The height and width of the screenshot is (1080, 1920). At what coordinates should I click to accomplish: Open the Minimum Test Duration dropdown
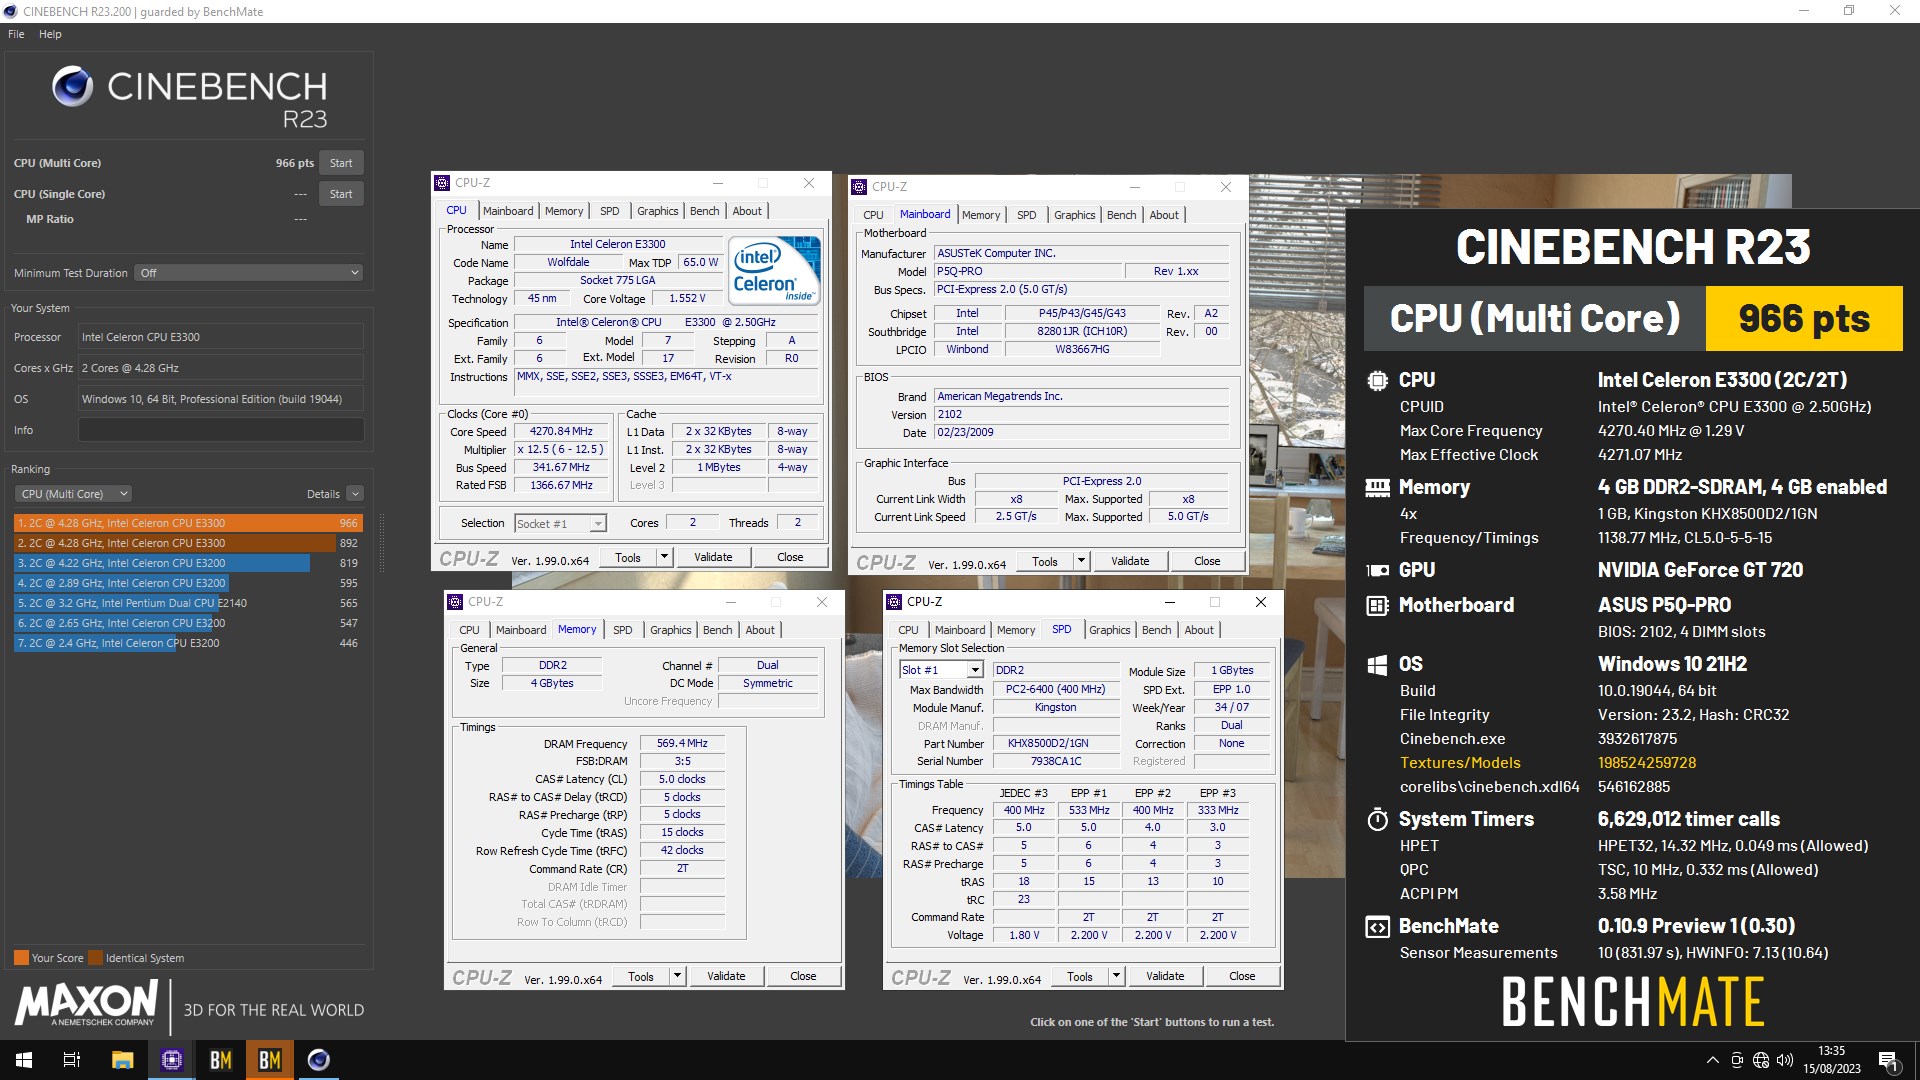pyautogui.click(x=249, y=273)
